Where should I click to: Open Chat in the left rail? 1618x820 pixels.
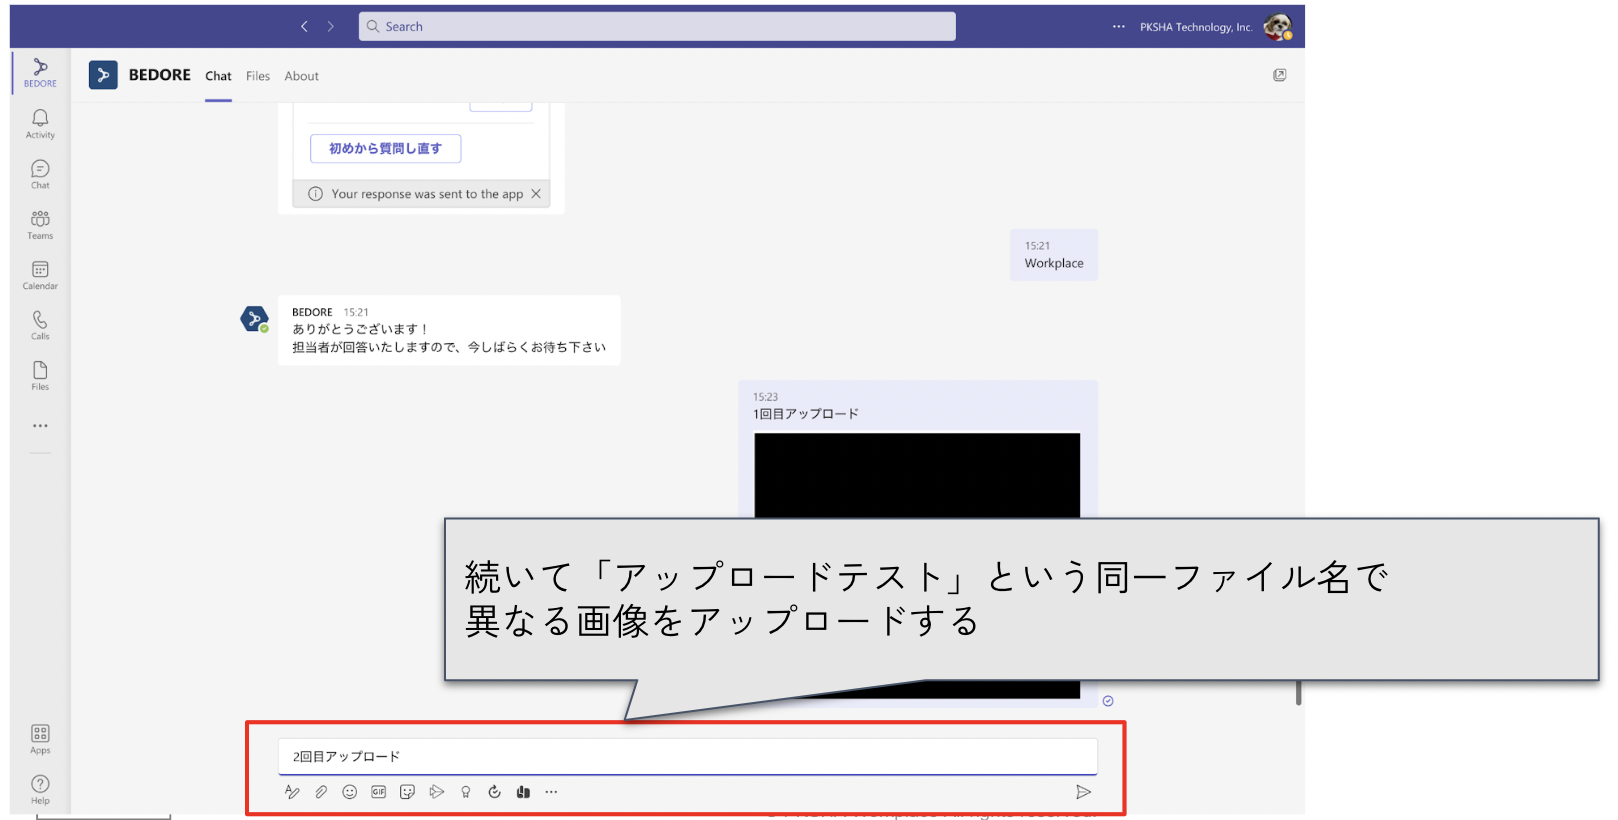pos(40,174)
